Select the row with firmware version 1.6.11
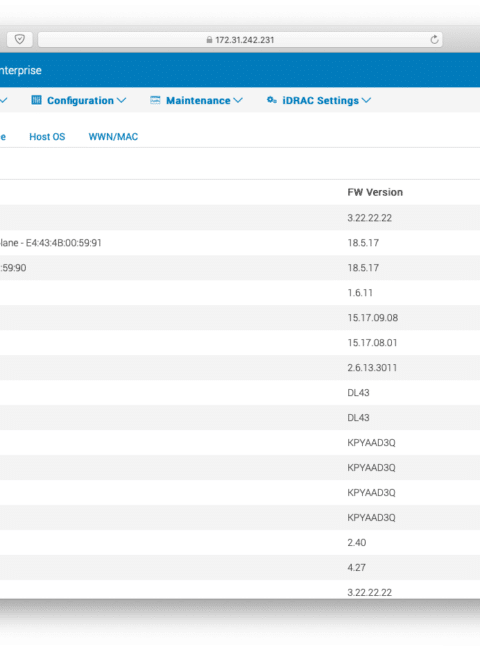The width and height of the screenshot is (480, 650). pyautogui.click(x=240, y=293)
